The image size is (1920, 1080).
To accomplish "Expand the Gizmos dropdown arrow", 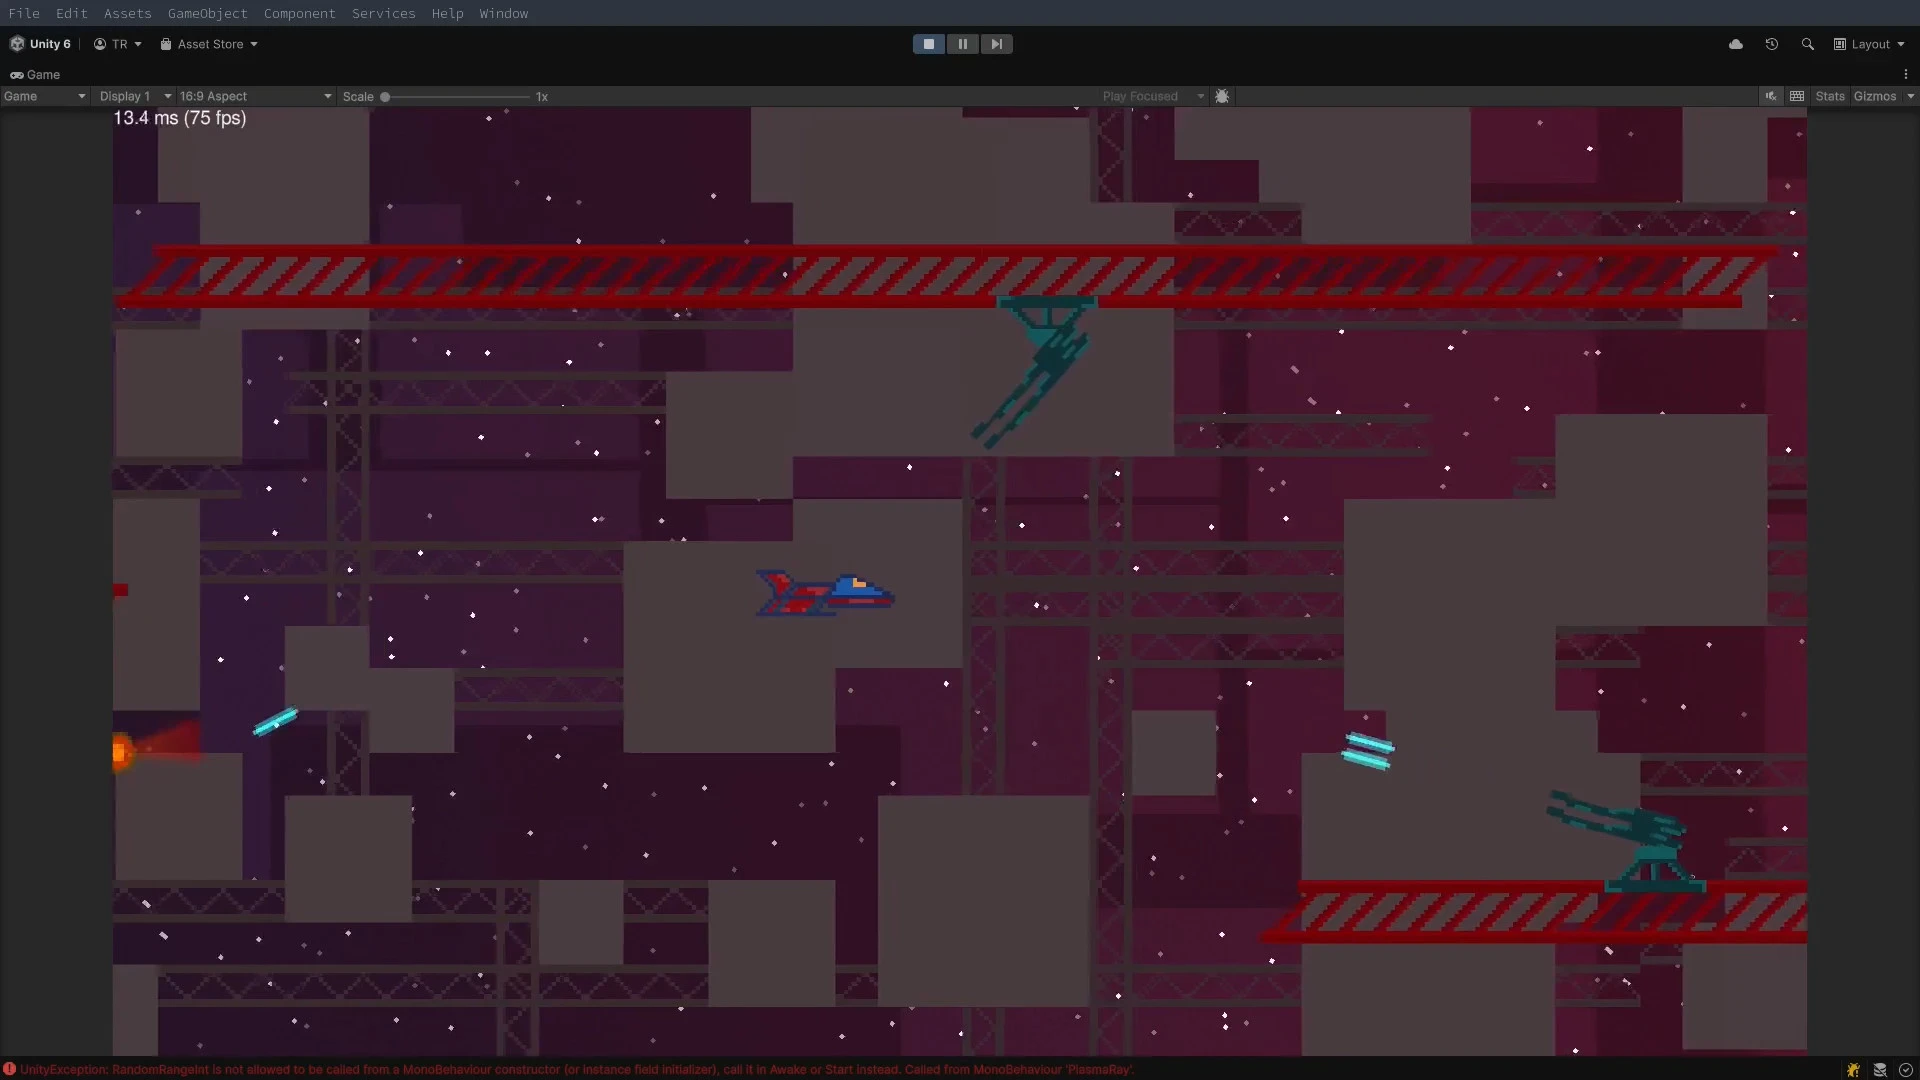I will [x=1911, y=95].
